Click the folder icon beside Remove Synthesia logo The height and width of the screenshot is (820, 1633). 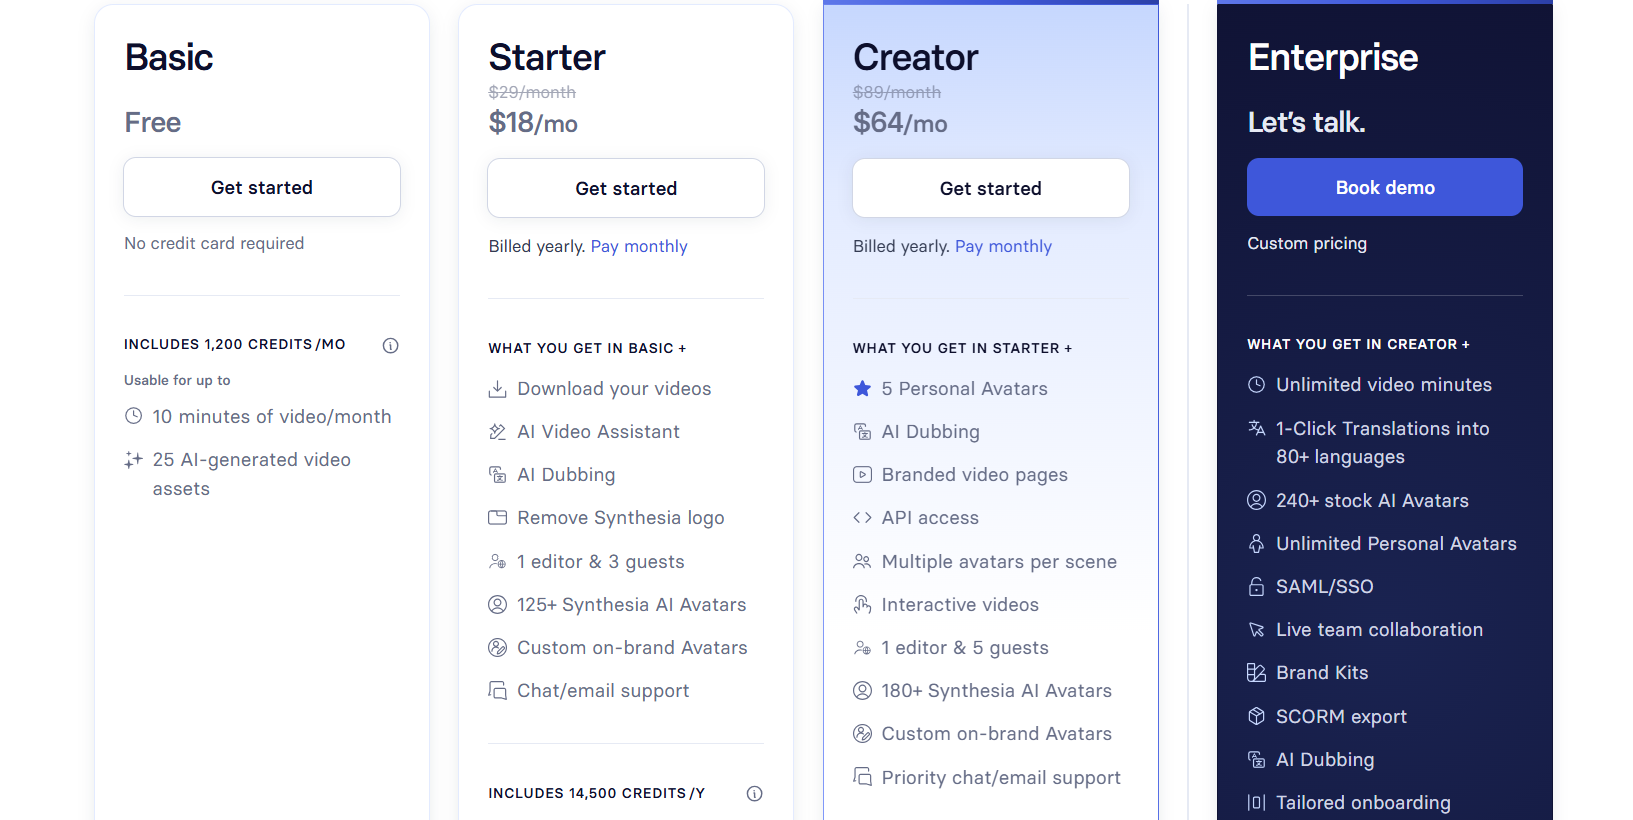tap(497, 518)
